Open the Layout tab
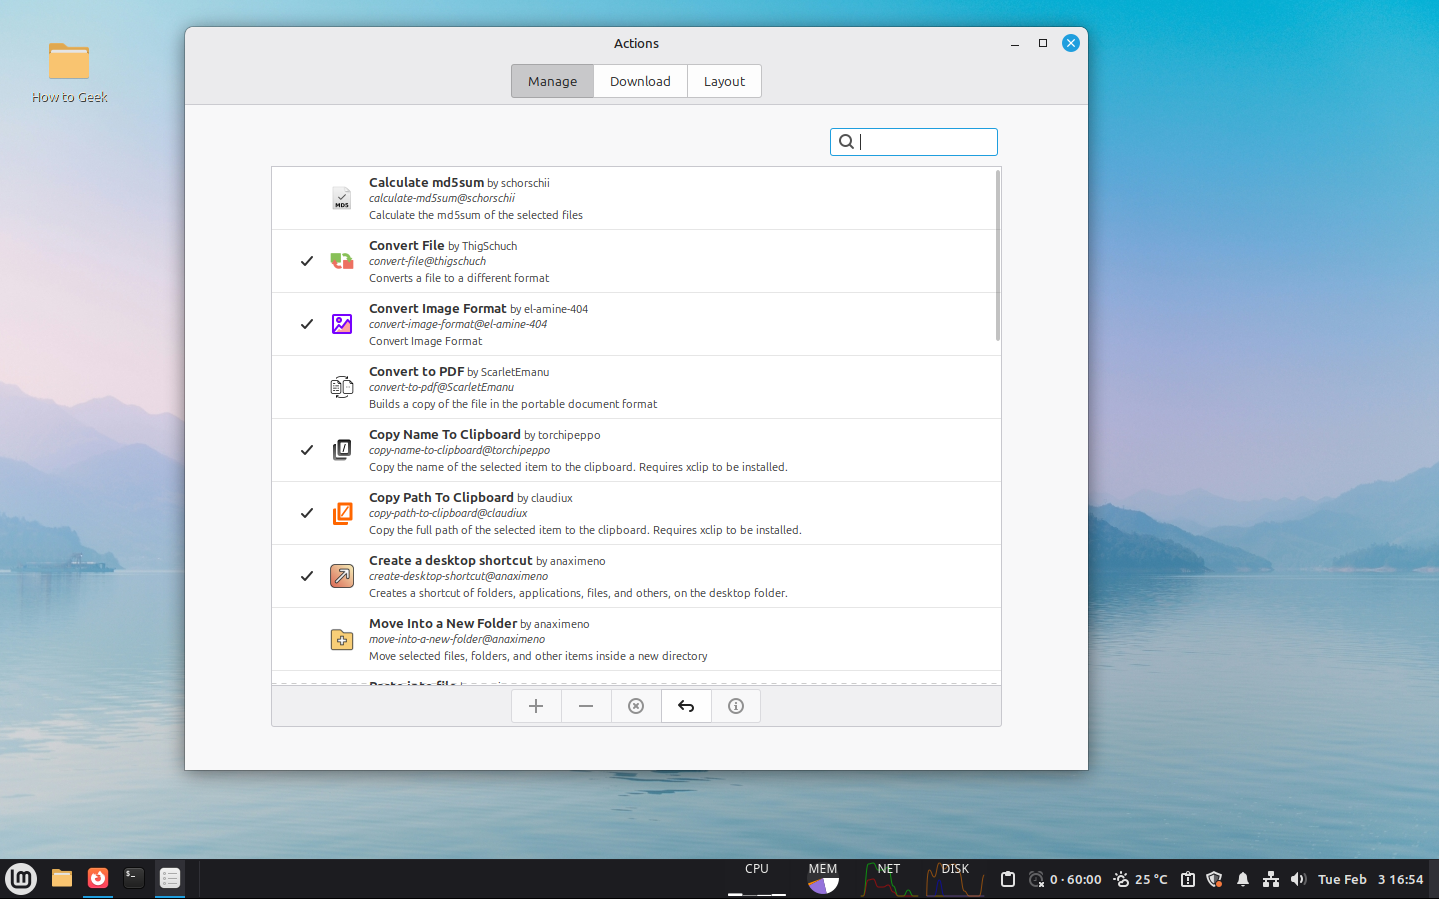This screenshot has width=1439, height=899. [724, 81]
